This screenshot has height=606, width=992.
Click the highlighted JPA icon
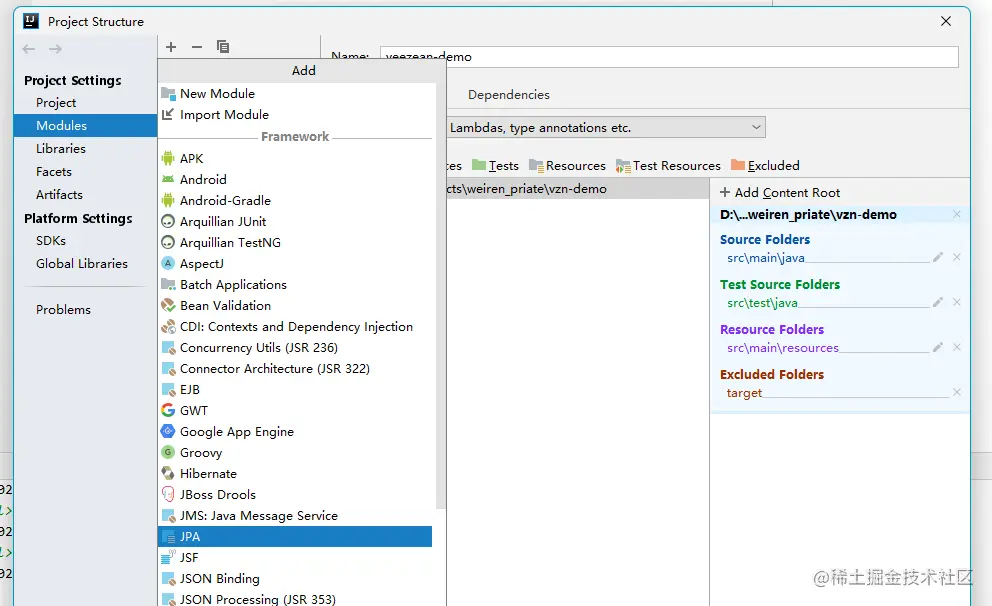(x=168, y=536)
